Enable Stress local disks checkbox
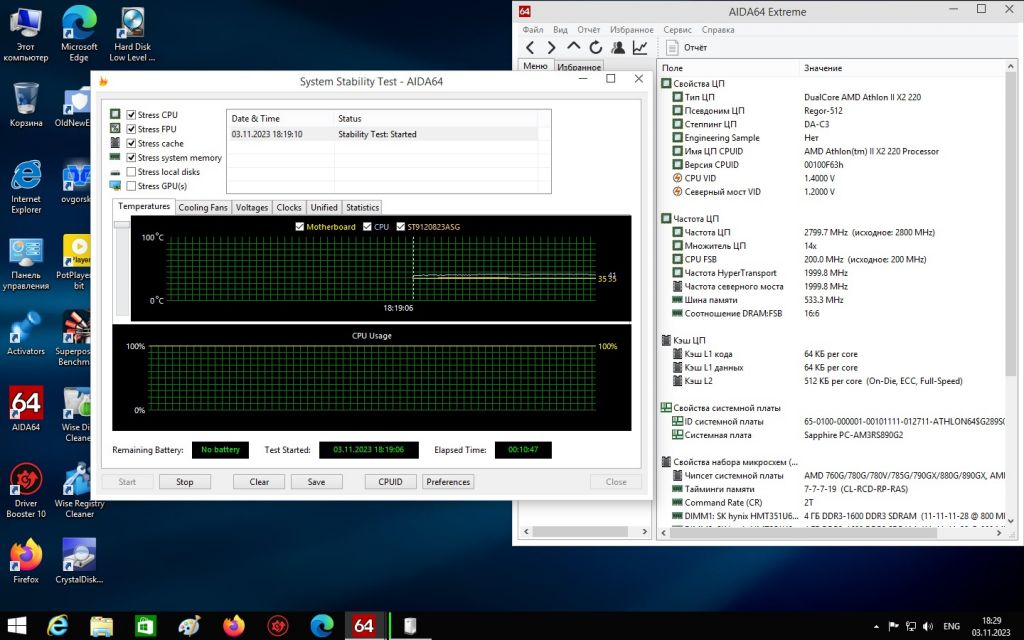Image resolution: width=1024 pixels, height=640 pixels. [x=131, y=172]
